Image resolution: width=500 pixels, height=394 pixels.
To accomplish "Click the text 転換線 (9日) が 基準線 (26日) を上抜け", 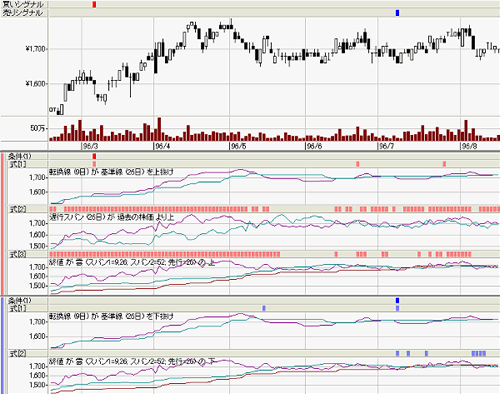I will point(111,172).
